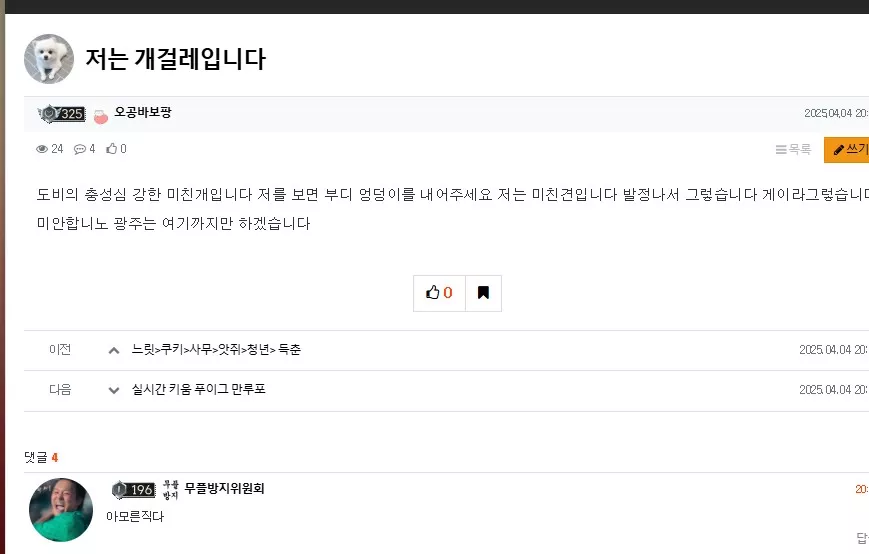Toggle the bookmark icon for this post
The image size is (869, 554).
coord(483,293)
